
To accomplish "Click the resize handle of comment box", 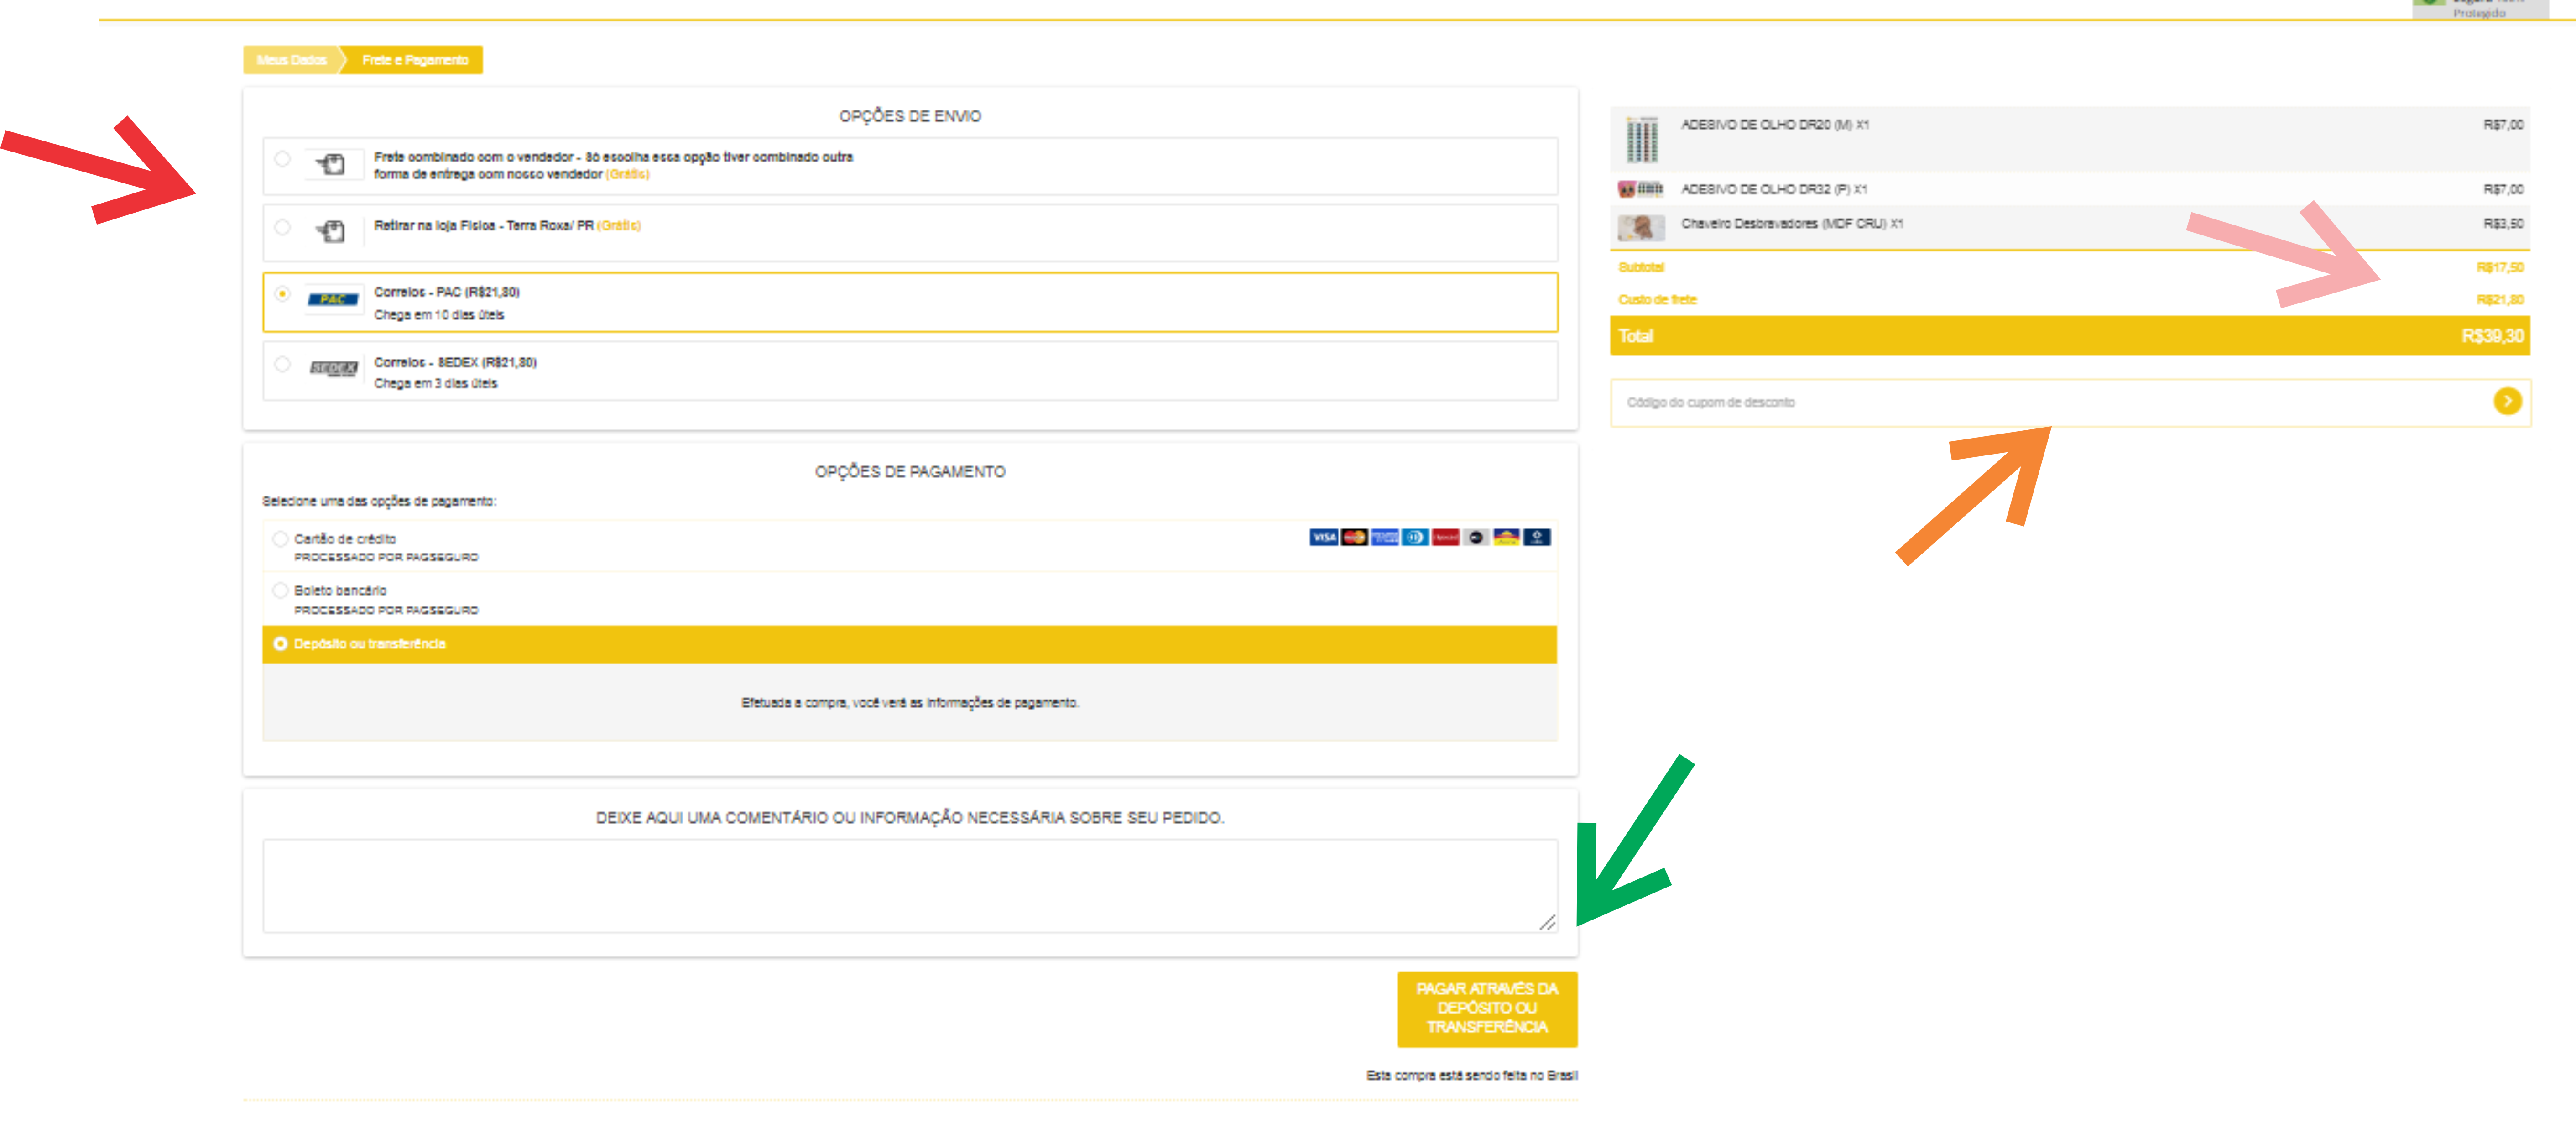I will tap(1548, 923).
